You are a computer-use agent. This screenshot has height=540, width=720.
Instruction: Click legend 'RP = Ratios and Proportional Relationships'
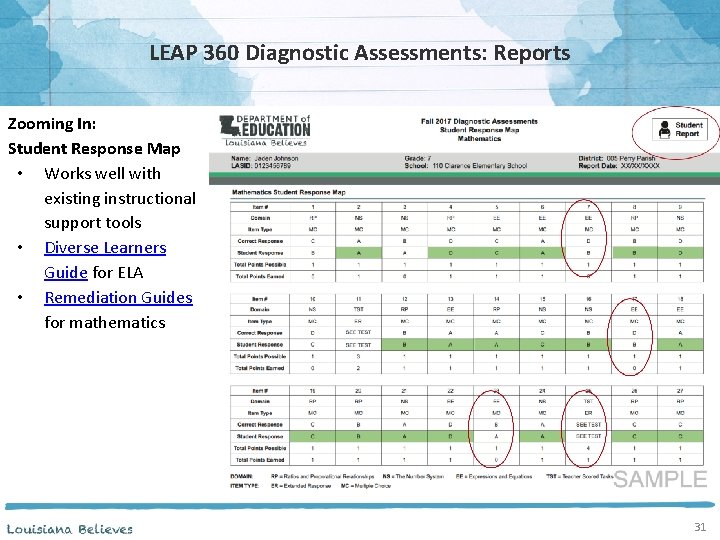pyautogui.click(x=322, y=477)
